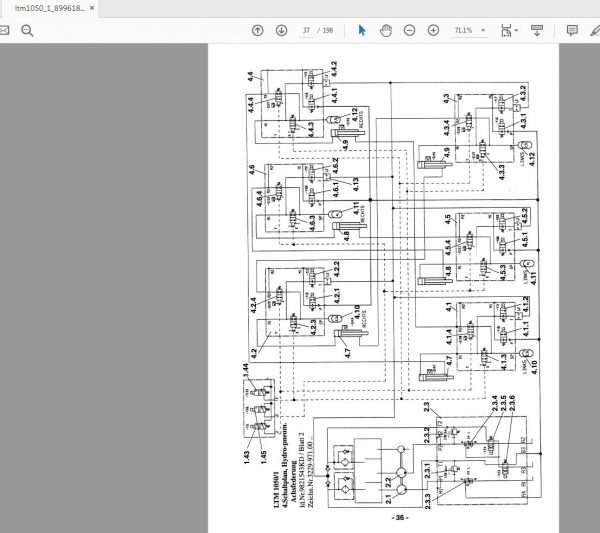Zoom out with the minus icon

tap(411, 30)
